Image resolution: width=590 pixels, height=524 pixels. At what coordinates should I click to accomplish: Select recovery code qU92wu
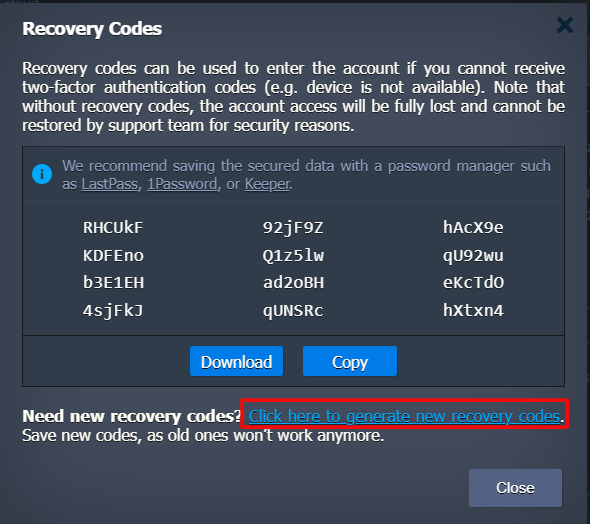pyautogui.click(x=473, y=256)
